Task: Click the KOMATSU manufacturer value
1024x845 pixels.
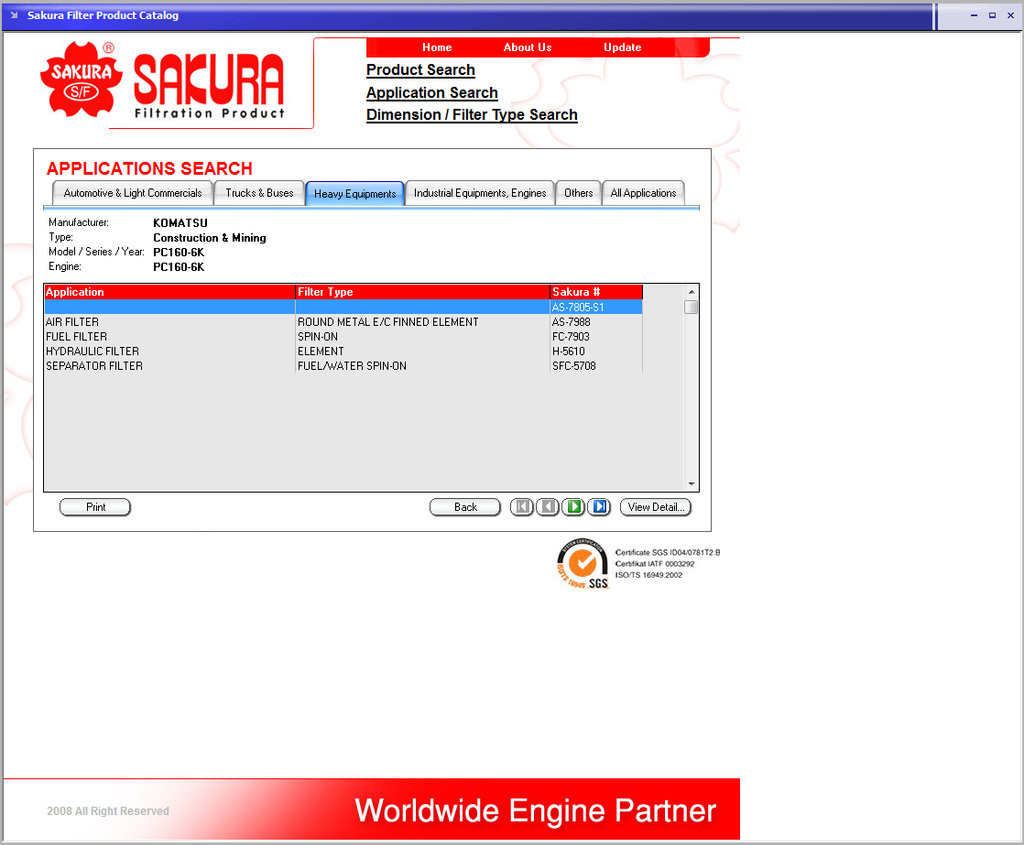Action: point(180,223)
